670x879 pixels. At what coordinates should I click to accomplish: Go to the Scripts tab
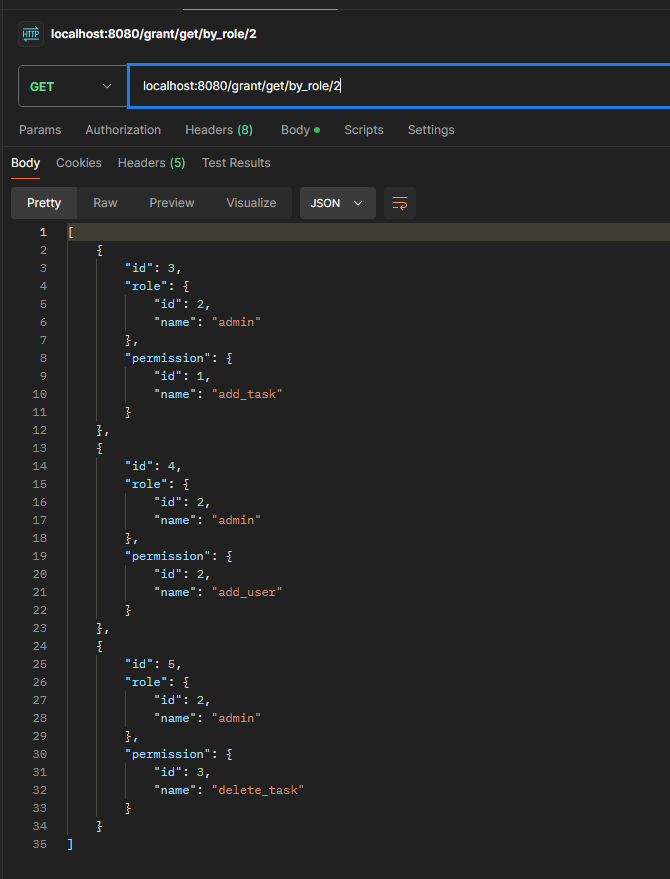point(364,130)
